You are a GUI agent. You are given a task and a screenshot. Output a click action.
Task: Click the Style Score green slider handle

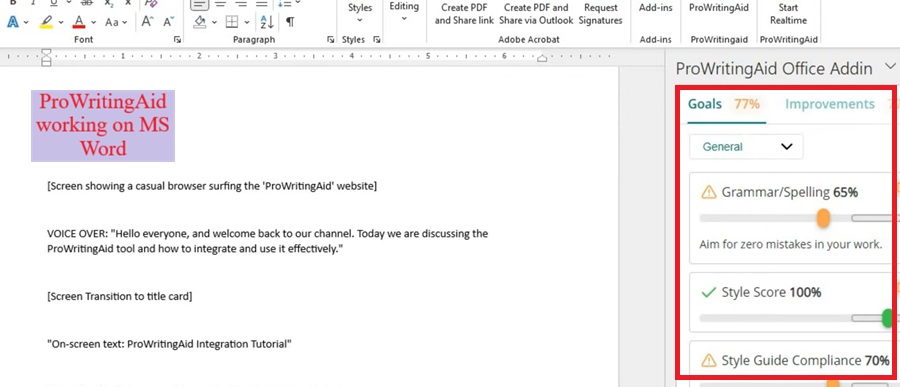click(x=887, y=318)
